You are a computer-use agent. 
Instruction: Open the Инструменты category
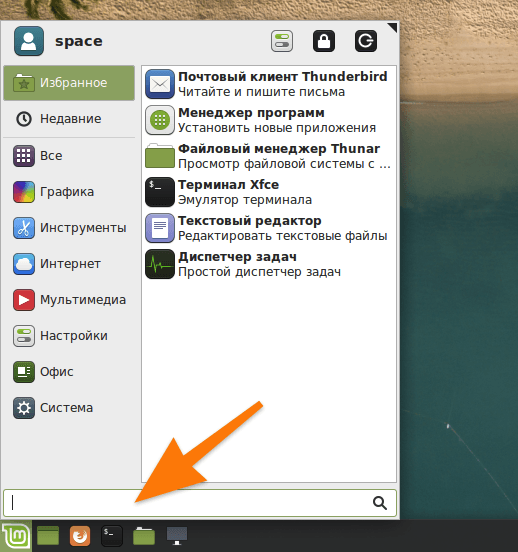69,228
